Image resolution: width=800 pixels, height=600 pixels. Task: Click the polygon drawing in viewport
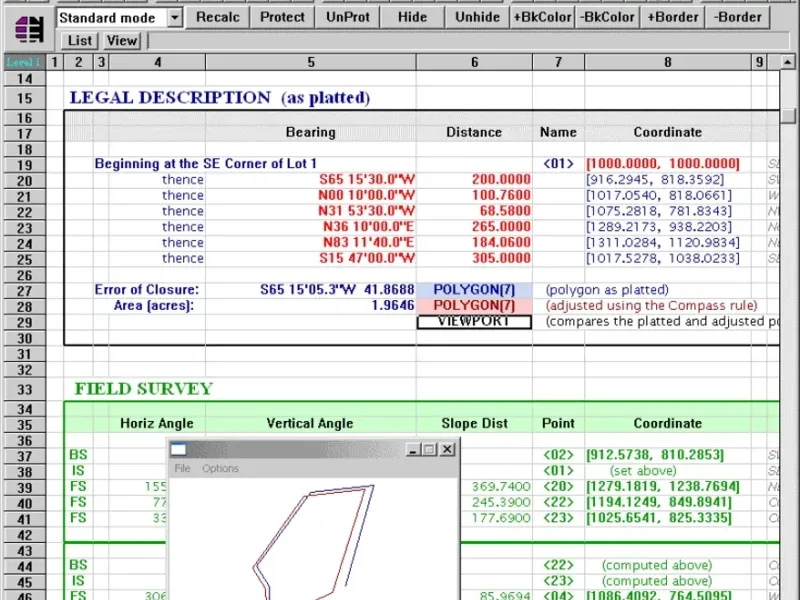(313, 542)
